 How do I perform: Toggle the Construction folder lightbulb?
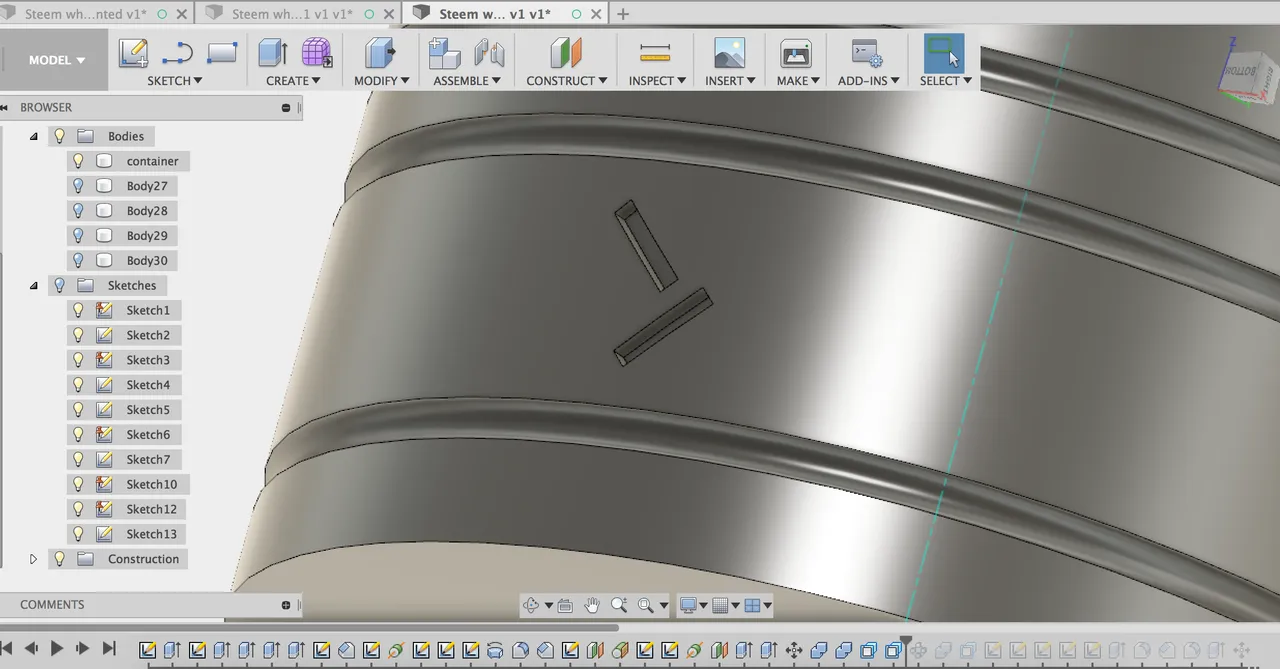(x=59, y=559)
